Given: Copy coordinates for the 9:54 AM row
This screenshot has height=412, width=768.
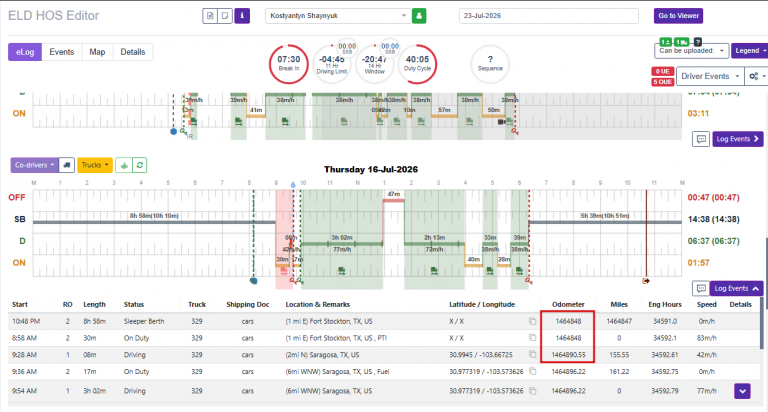Looking at the screenshot, I should [532, 391].
